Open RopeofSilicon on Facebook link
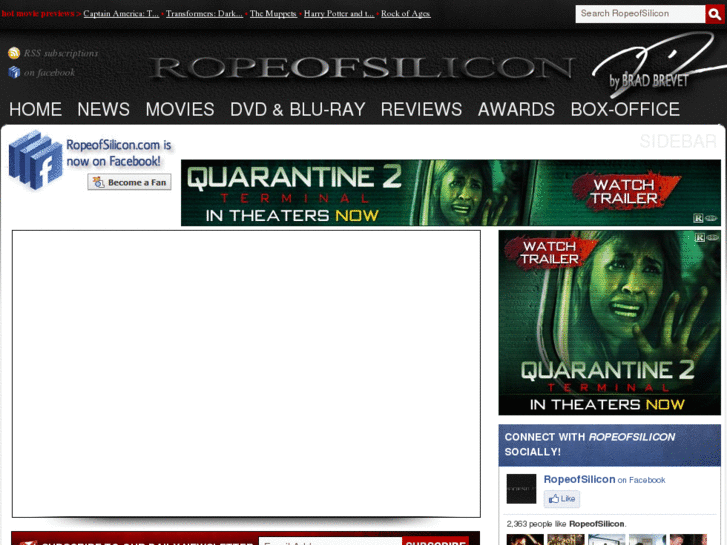The width and height of the screenshot is (727, 545). click(x=604, y=480)
